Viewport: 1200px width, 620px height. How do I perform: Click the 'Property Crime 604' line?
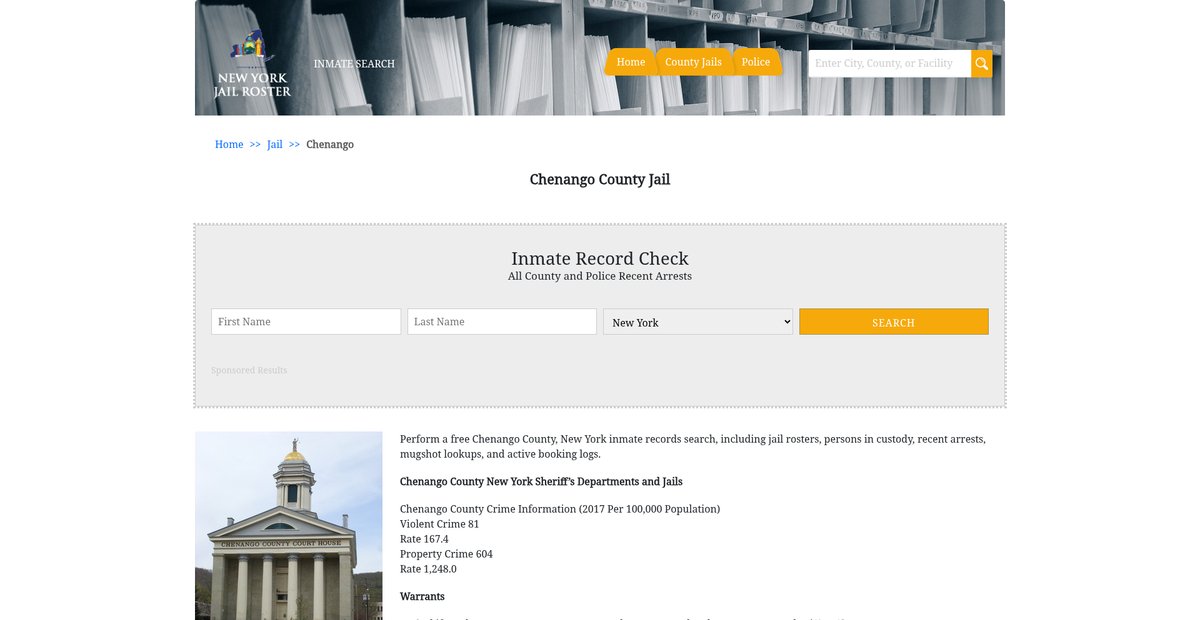click(x=446, y=554)
